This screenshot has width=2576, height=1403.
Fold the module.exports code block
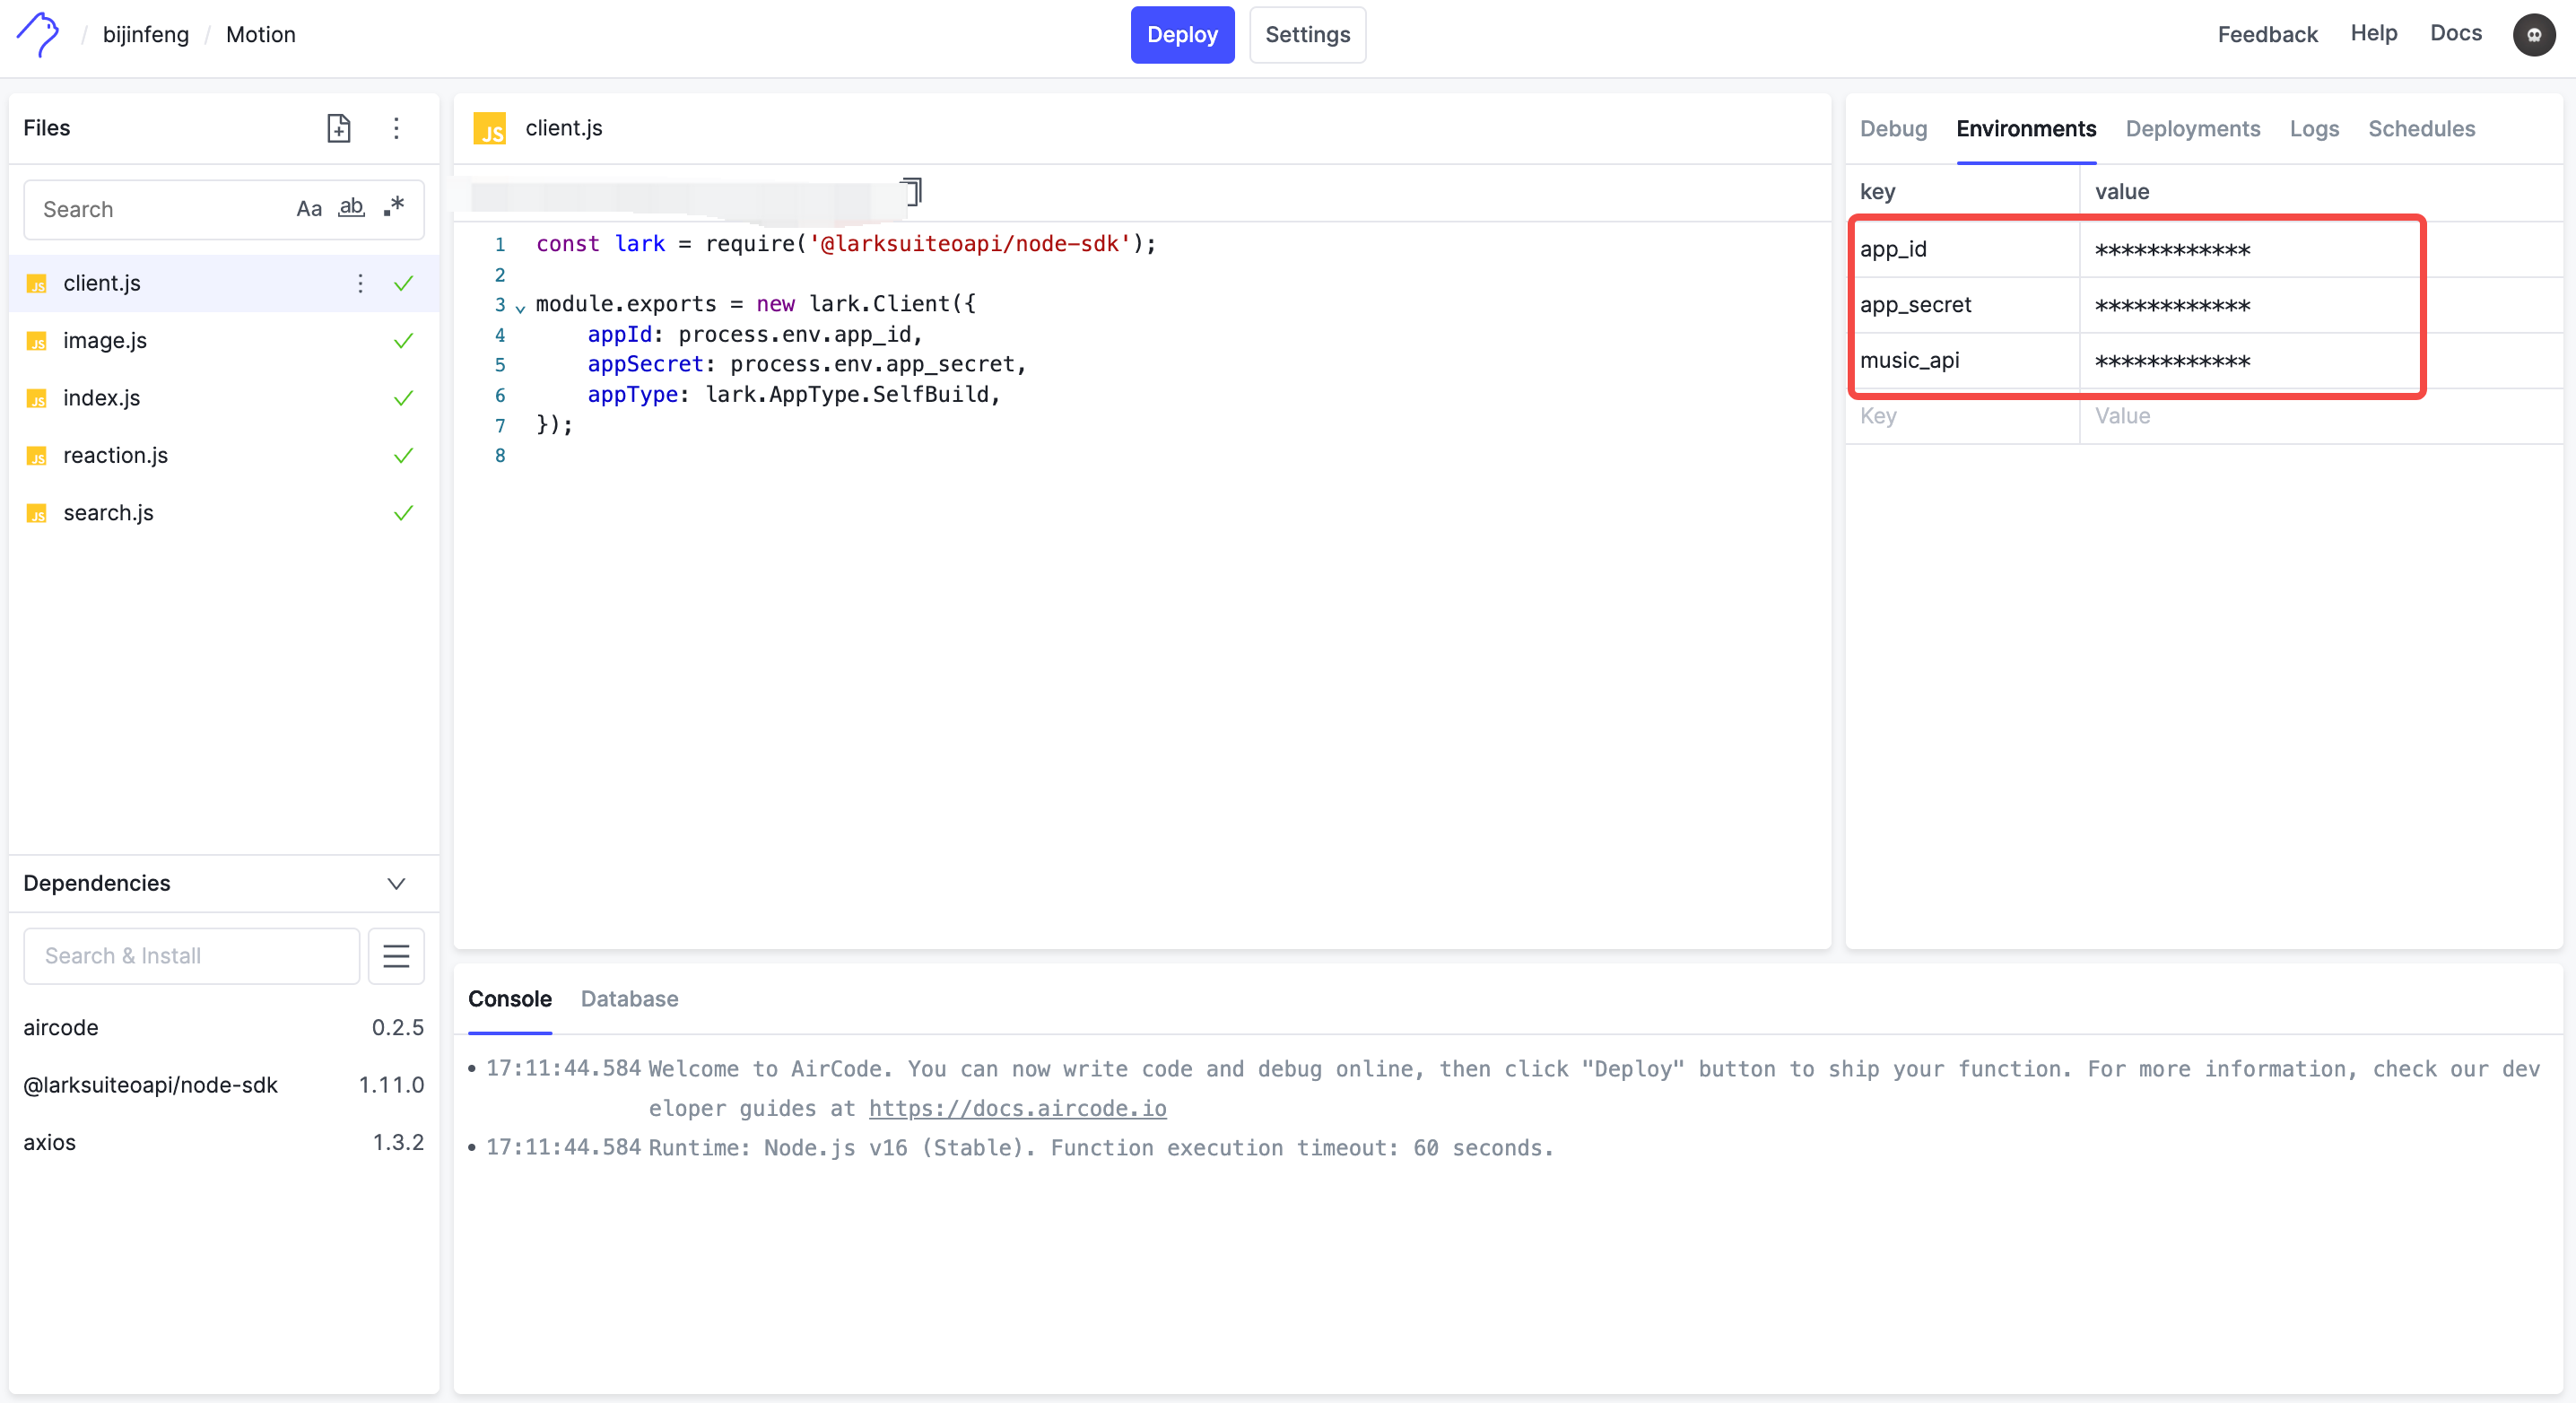click(x=520, y=308)
